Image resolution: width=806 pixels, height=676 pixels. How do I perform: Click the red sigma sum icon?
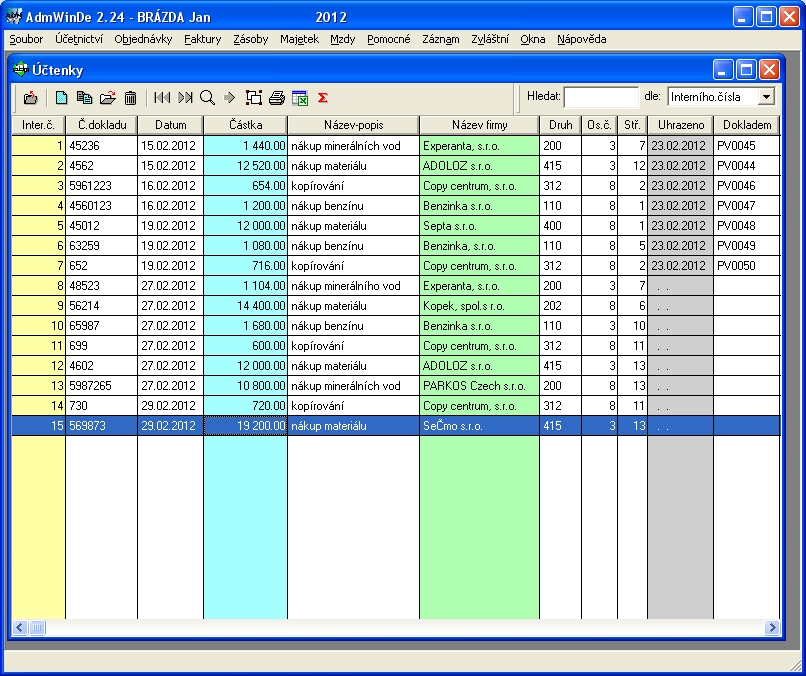pyautogui.click(x=323, y=98)
